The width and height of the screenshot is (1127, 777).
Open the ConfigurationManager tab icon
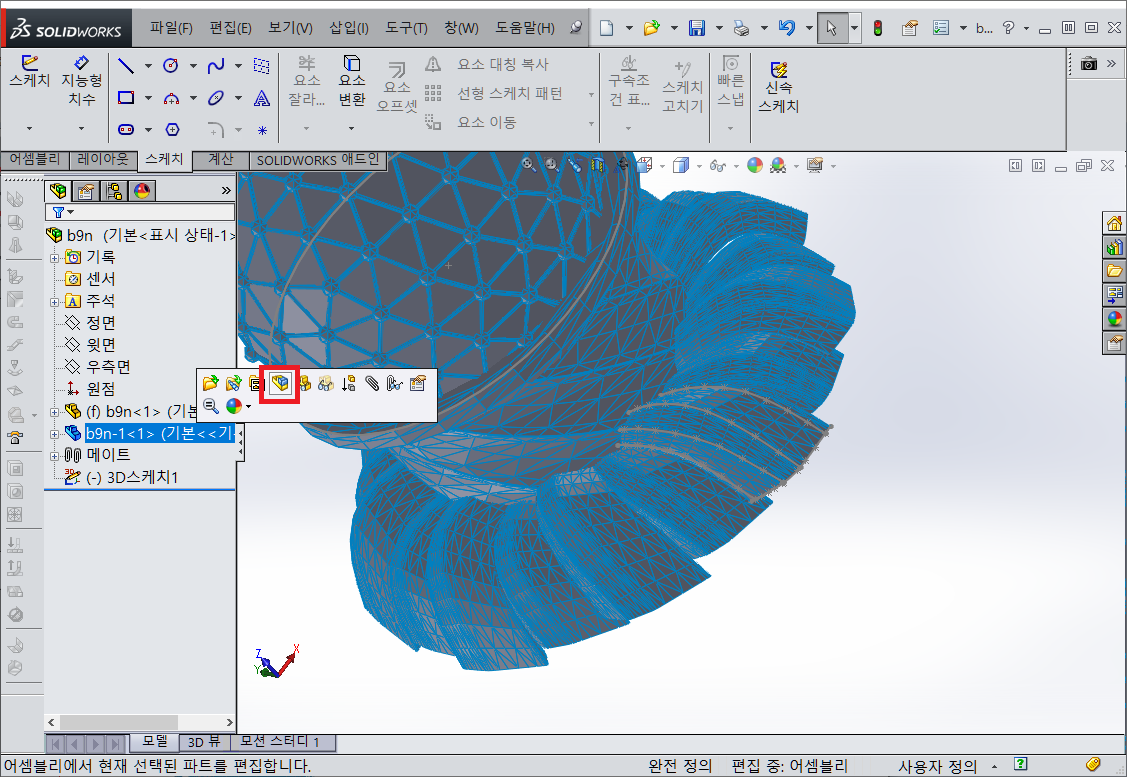tap(114, 190)
